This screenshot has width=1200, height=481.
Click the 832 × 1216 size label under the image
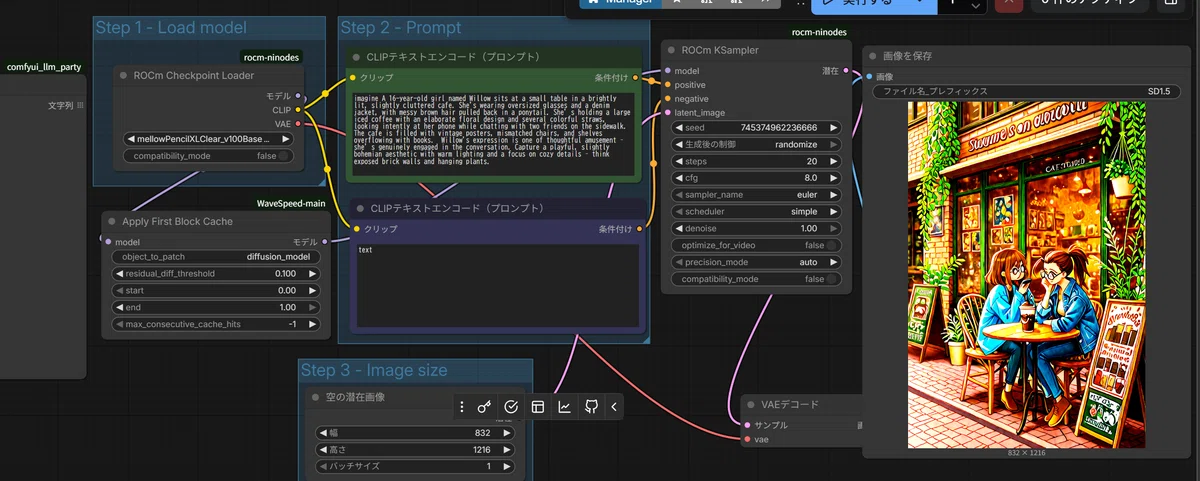coord(1025,453)
